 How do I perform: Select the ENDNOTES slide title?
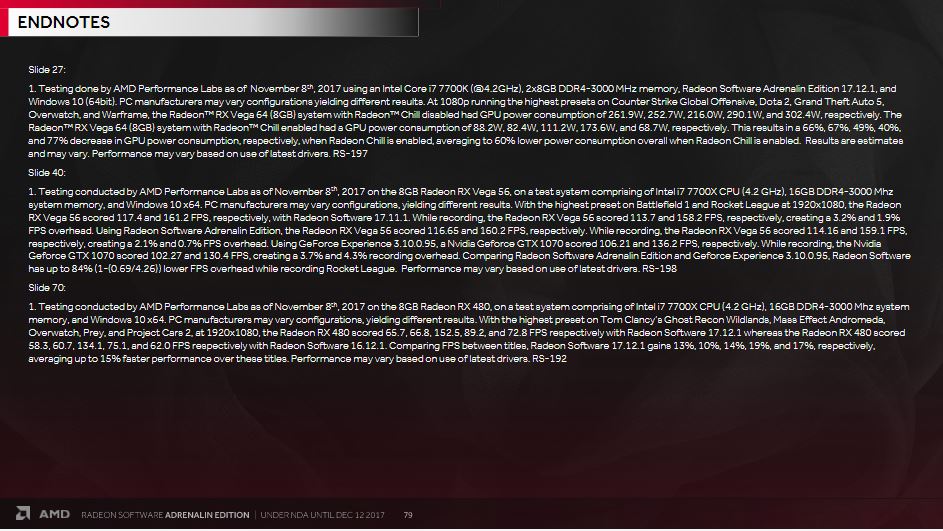tap(64, 22)
